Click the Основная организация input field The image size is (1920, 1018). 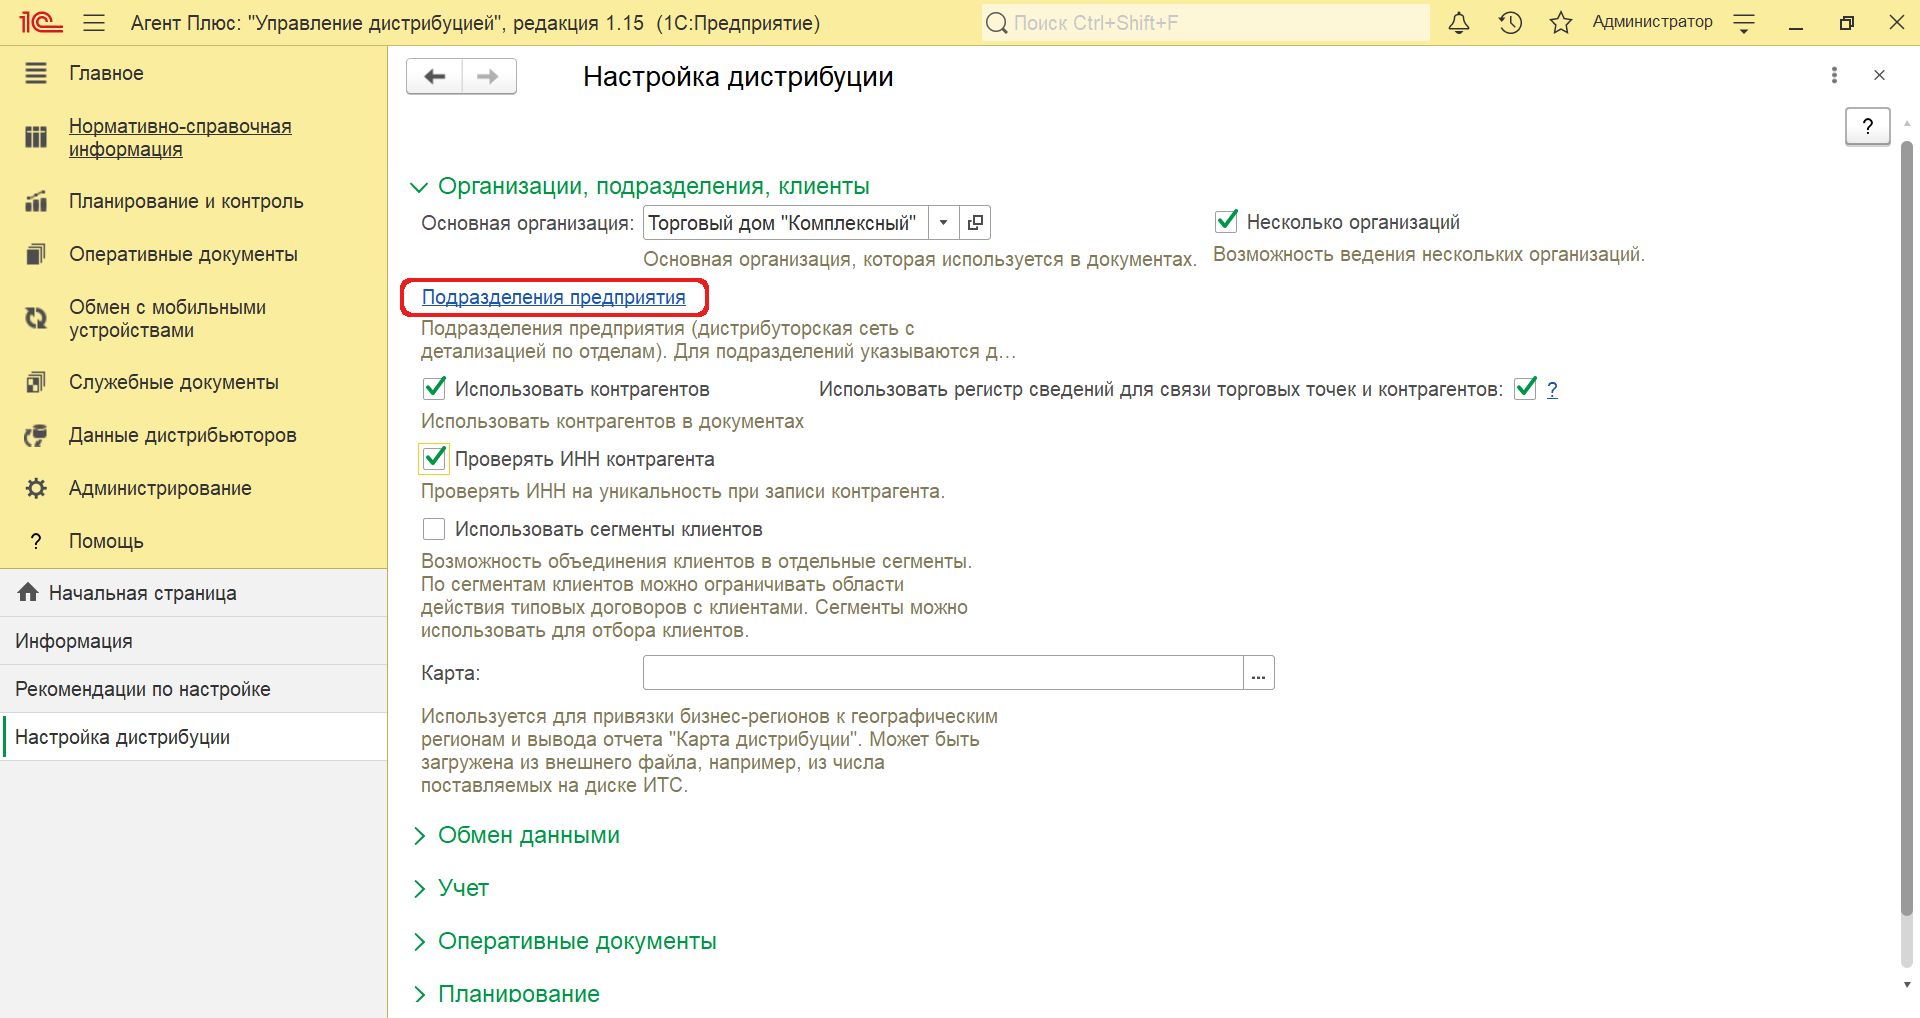tap(786, 222)
